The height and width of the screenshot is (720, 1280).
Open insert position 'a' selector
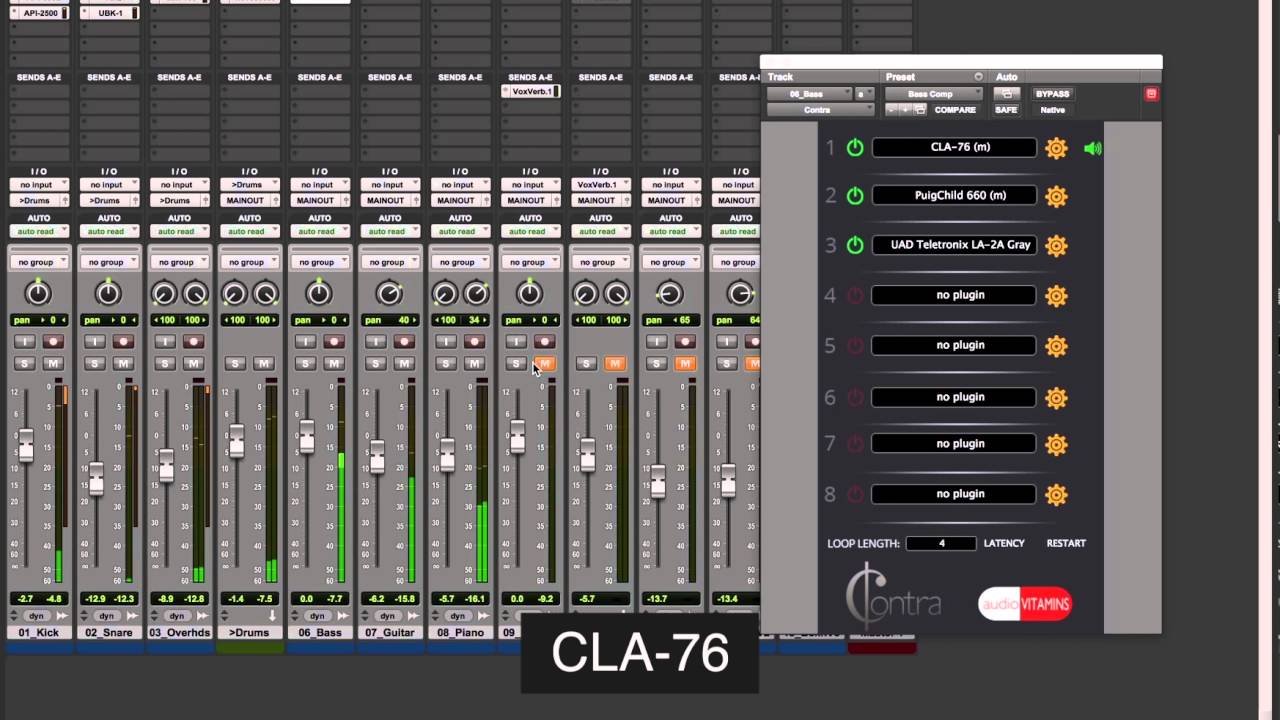point(863,94)
